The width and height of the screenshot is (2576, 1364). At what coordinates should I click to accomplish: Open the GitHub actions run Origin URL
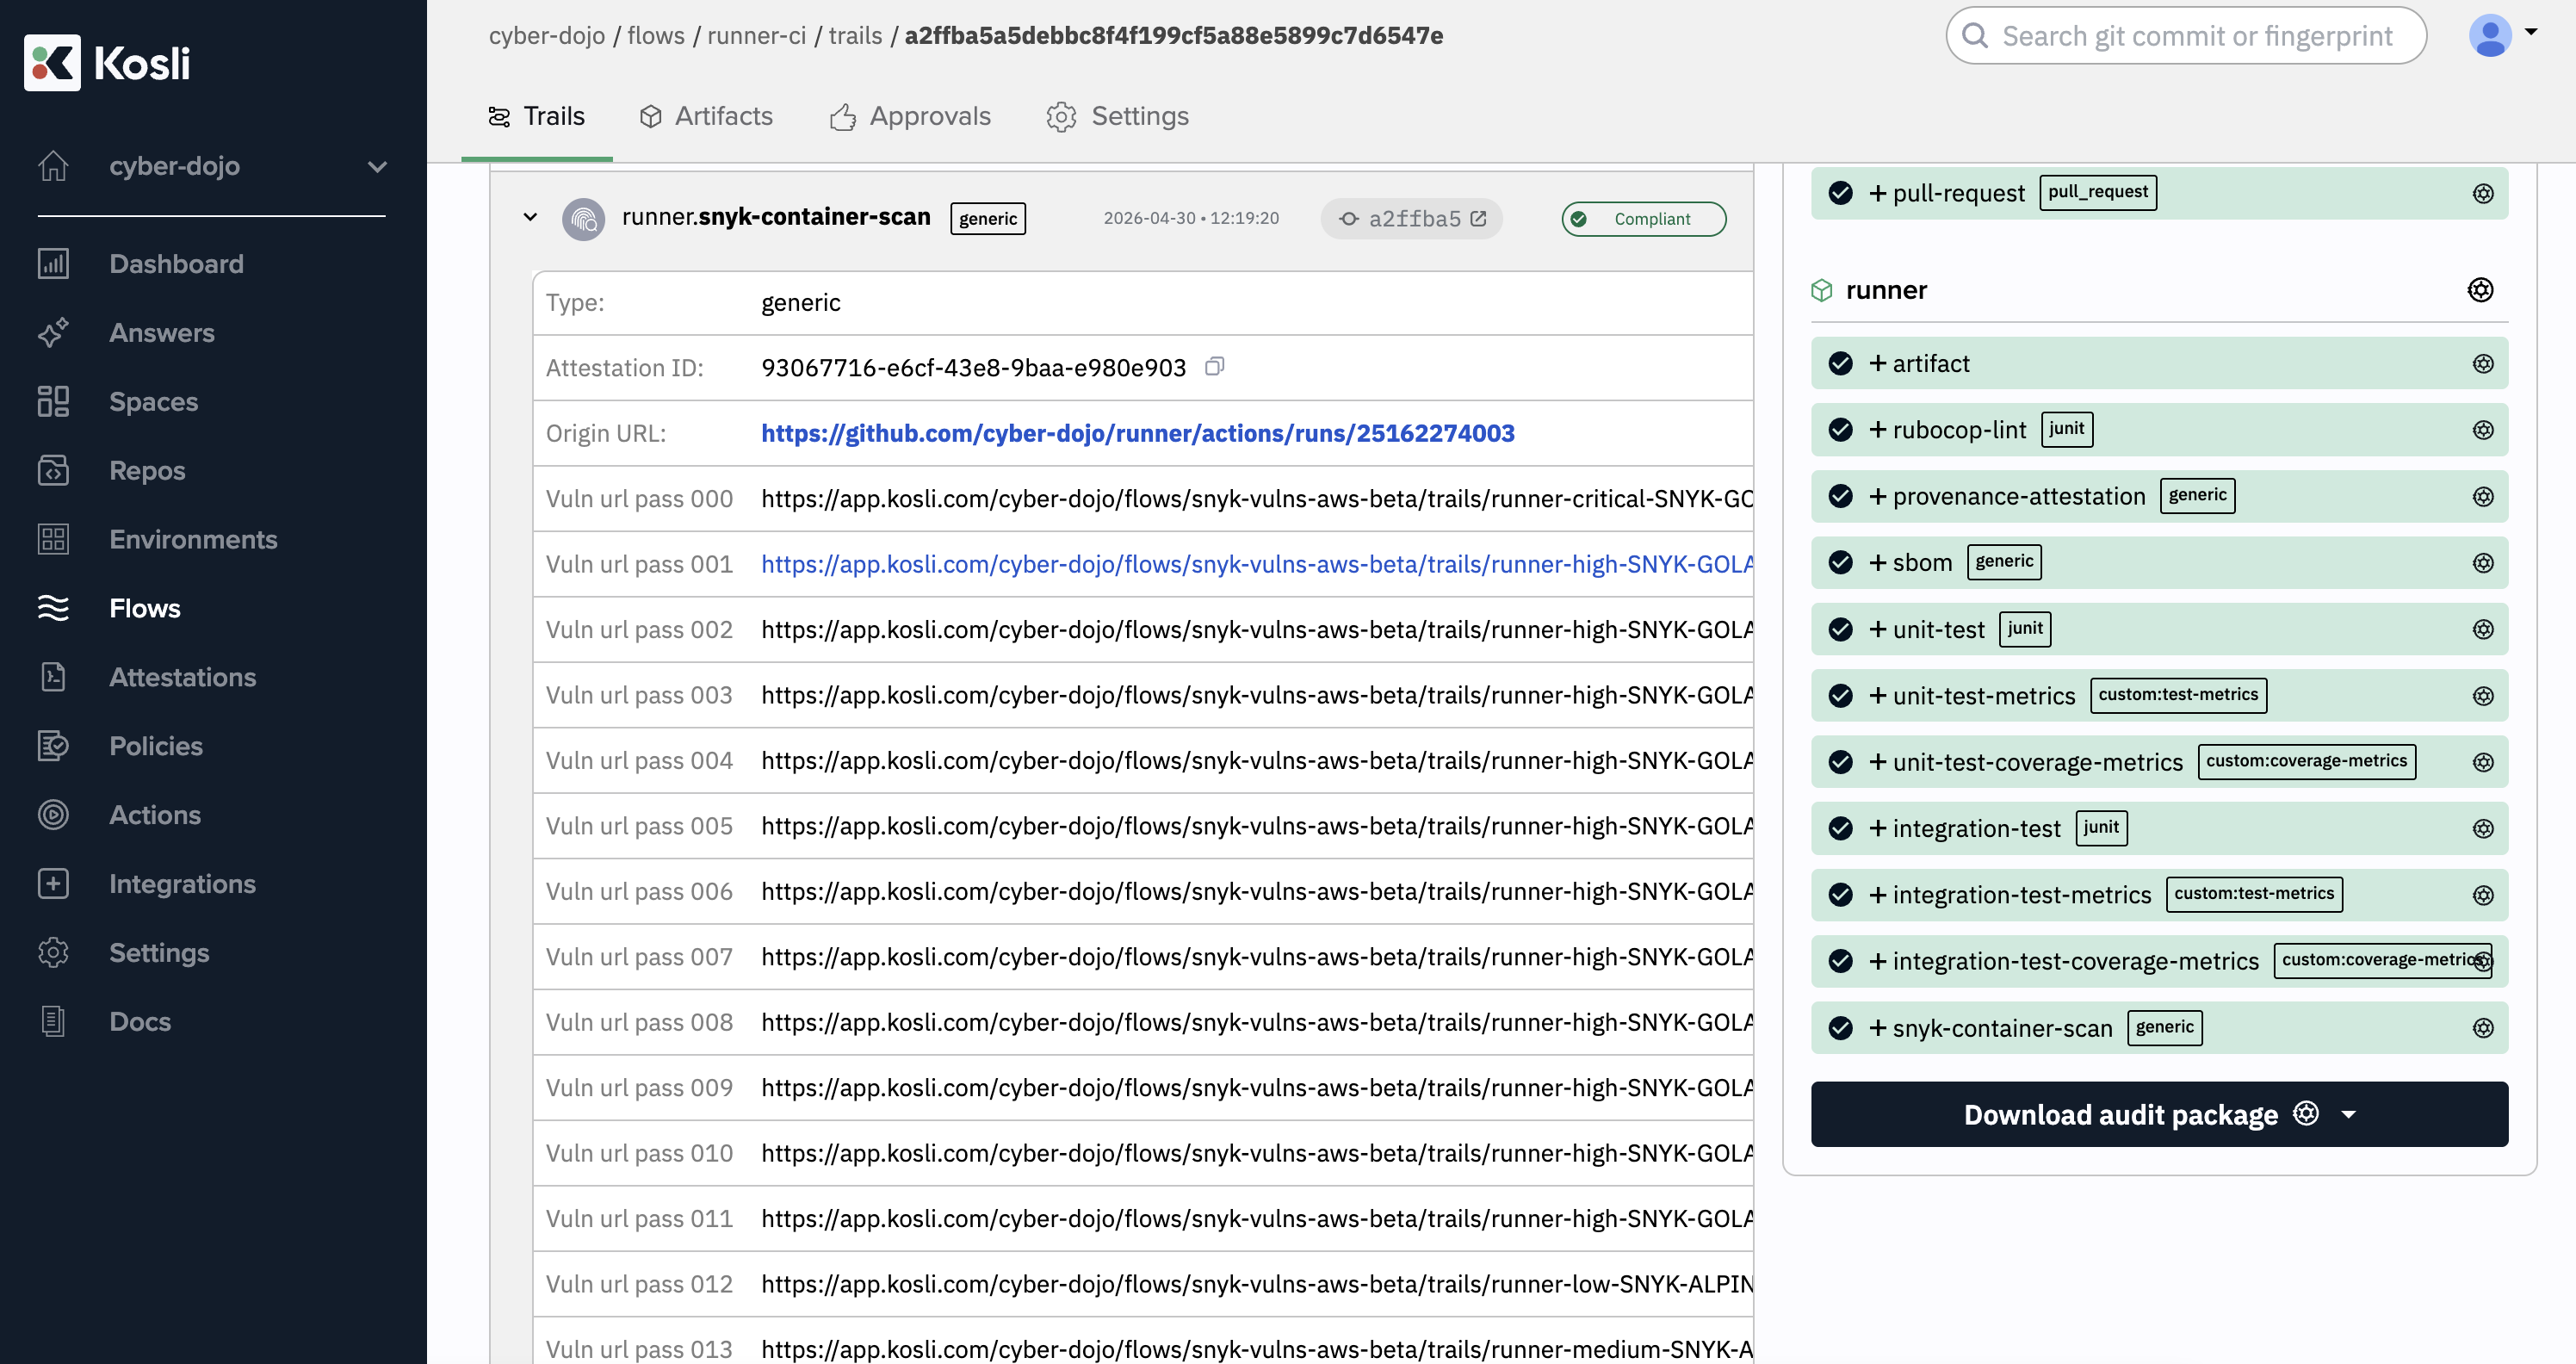click(1138, 433)
